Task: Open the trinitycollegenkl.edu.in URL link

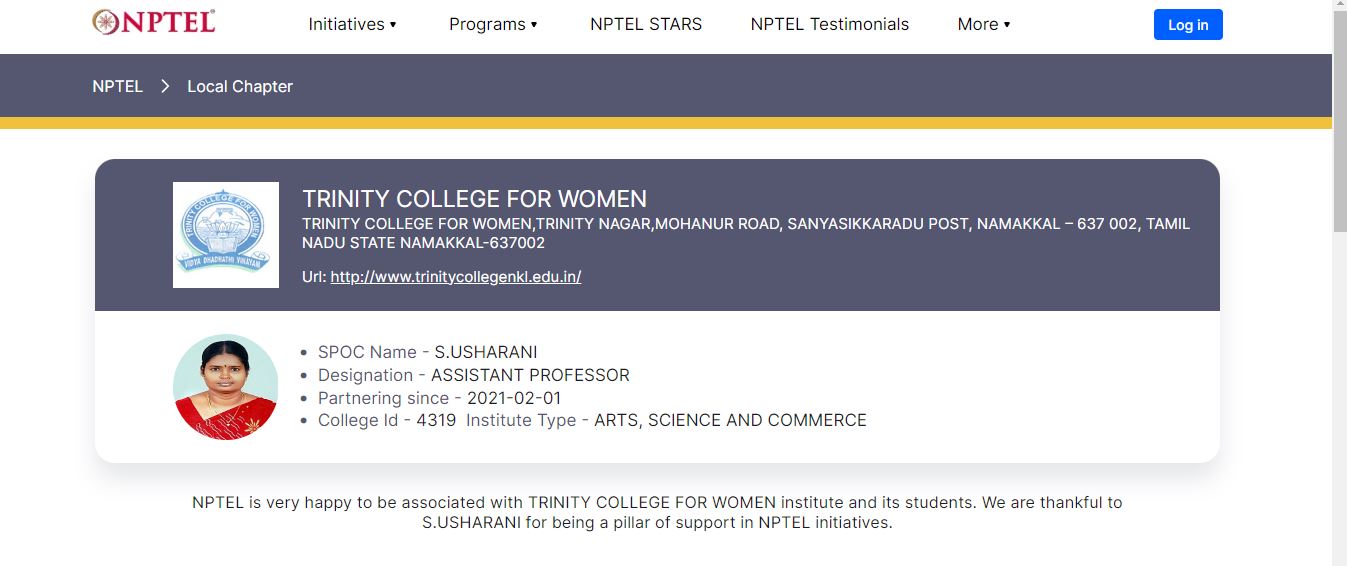Action: tap(455, 277)
